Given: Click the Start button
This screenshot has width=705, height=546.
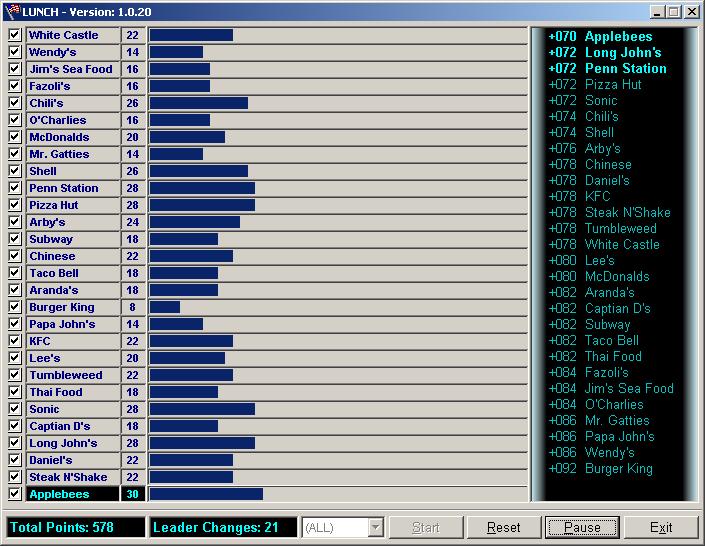Looking at the screenshot, I should [x=426, y=527].
